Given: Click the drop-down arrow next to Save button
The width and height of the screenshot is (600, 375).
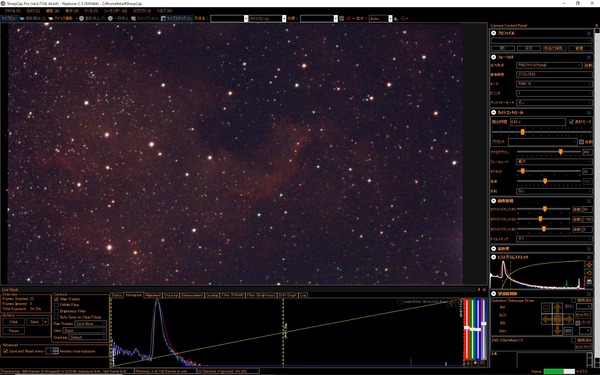Looking at the screenshot, I should [46, 322].
